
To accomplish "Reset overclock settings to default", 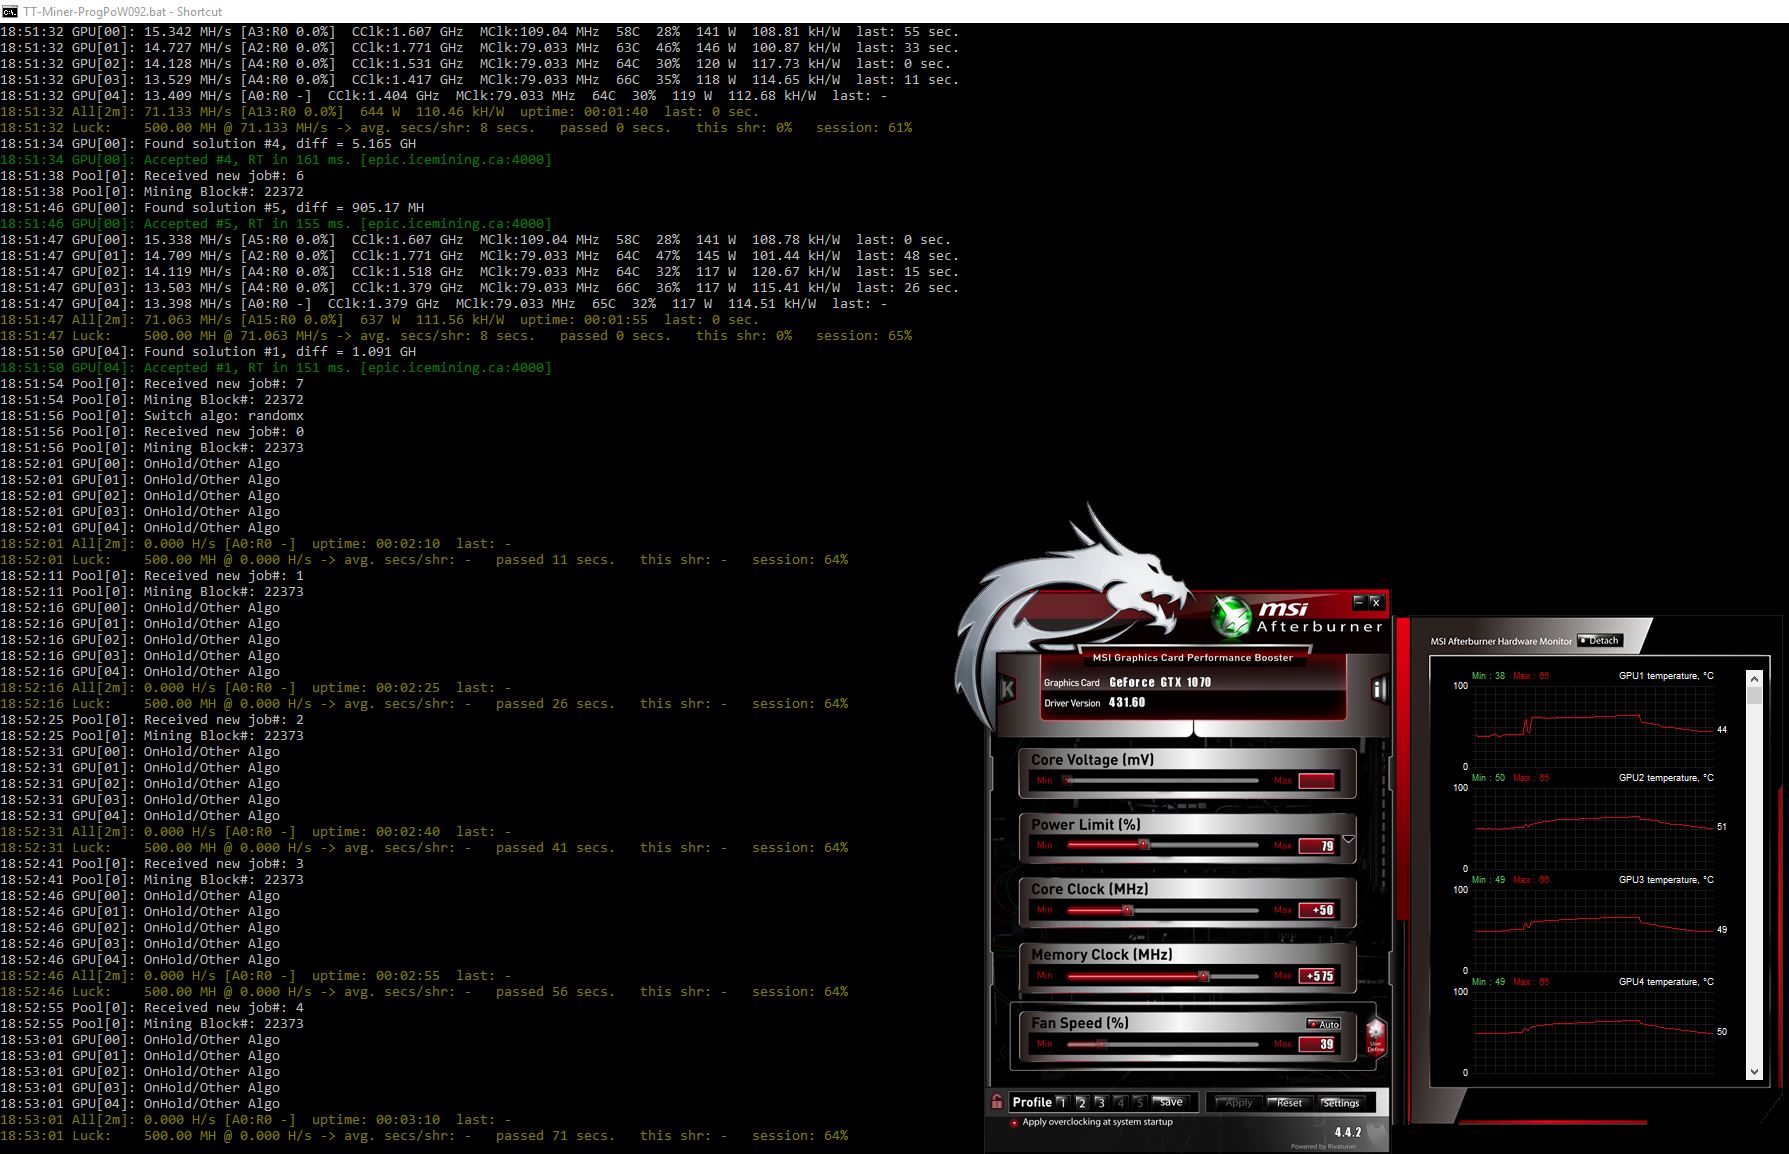I will tap(1290, 1102).
